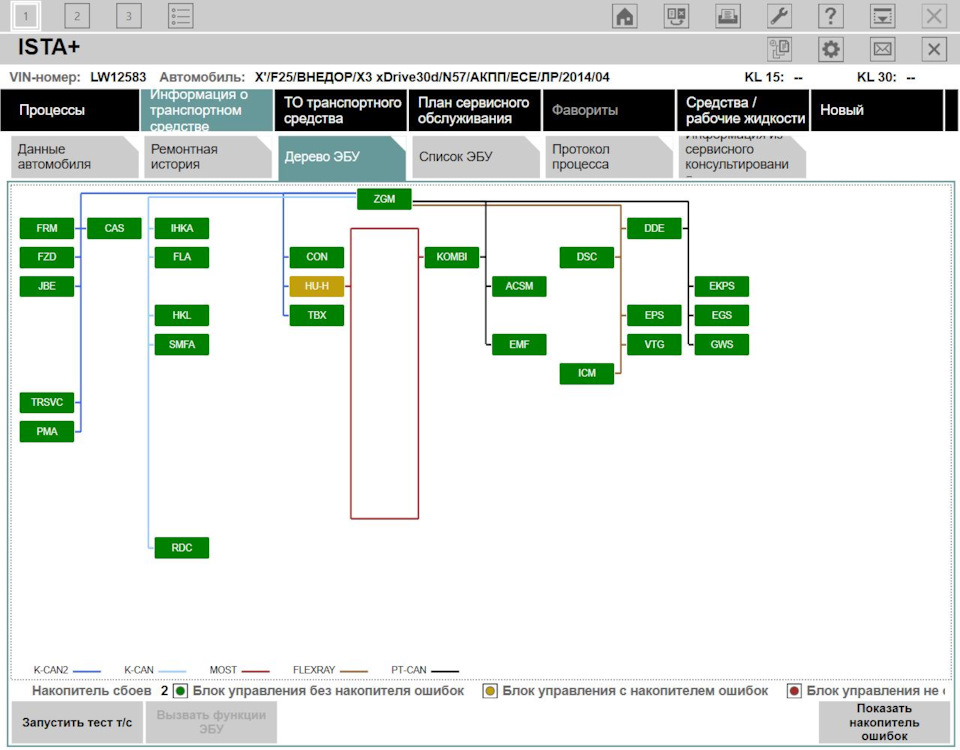Open session number 1 box
960x750 pixels.
point(26,16)
